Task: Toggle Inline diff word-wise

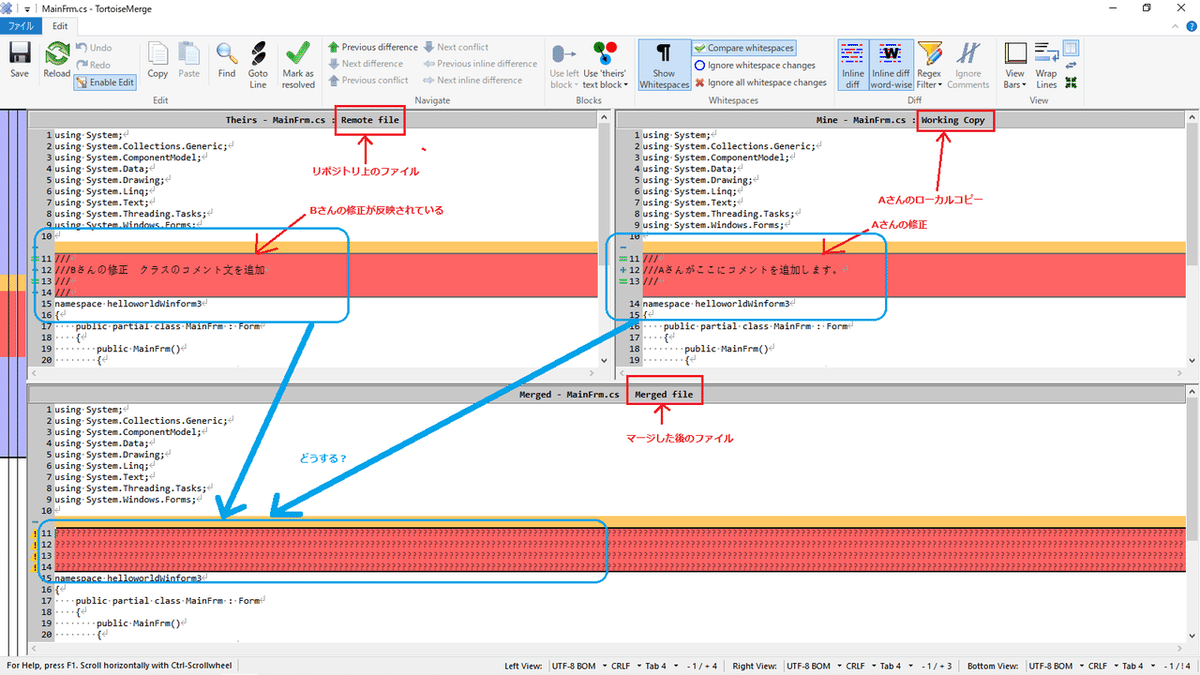Action: pos(890,65)
